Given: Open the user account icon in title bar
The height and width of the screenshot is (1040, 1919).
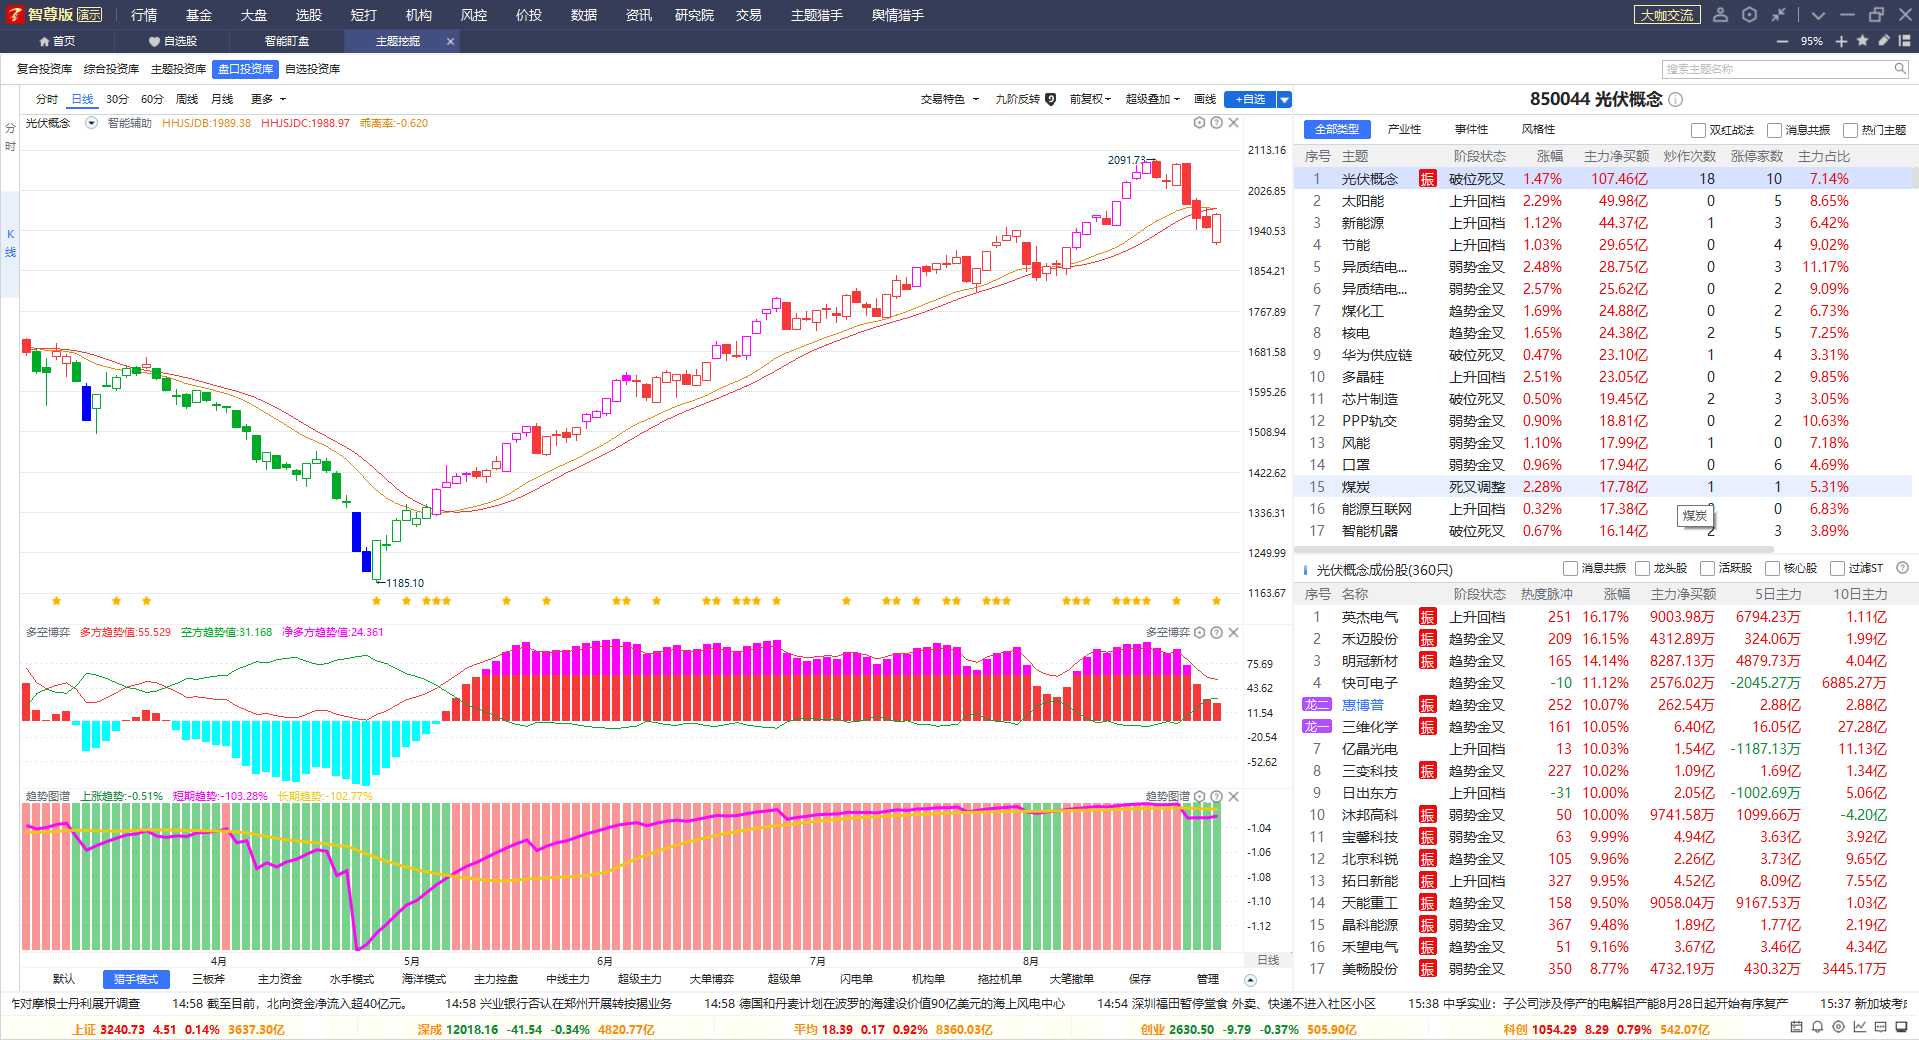Looking at the screenshot, I should 1720,14.
